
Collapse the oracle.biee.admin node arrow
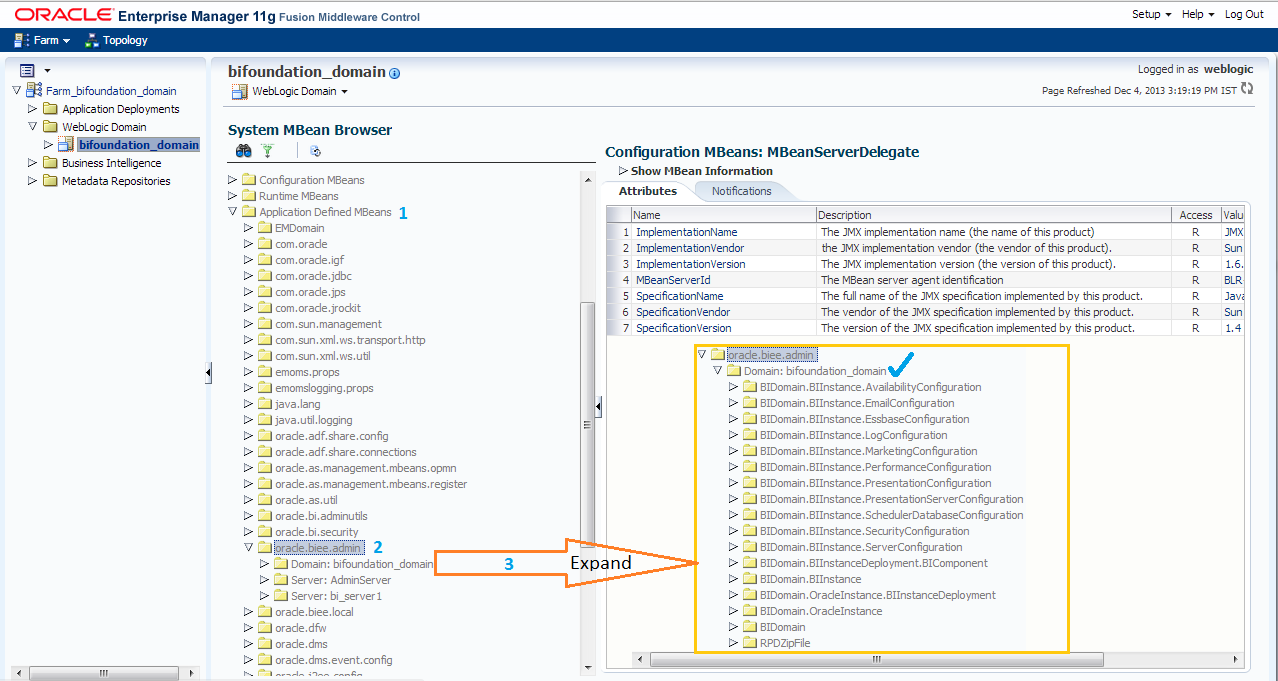[x=249, y=548]
